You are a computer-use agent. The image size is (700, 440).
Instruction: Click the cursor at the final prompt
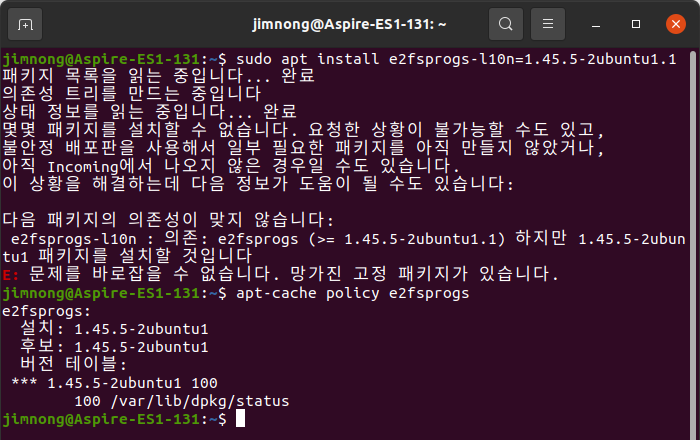[240, 419]
